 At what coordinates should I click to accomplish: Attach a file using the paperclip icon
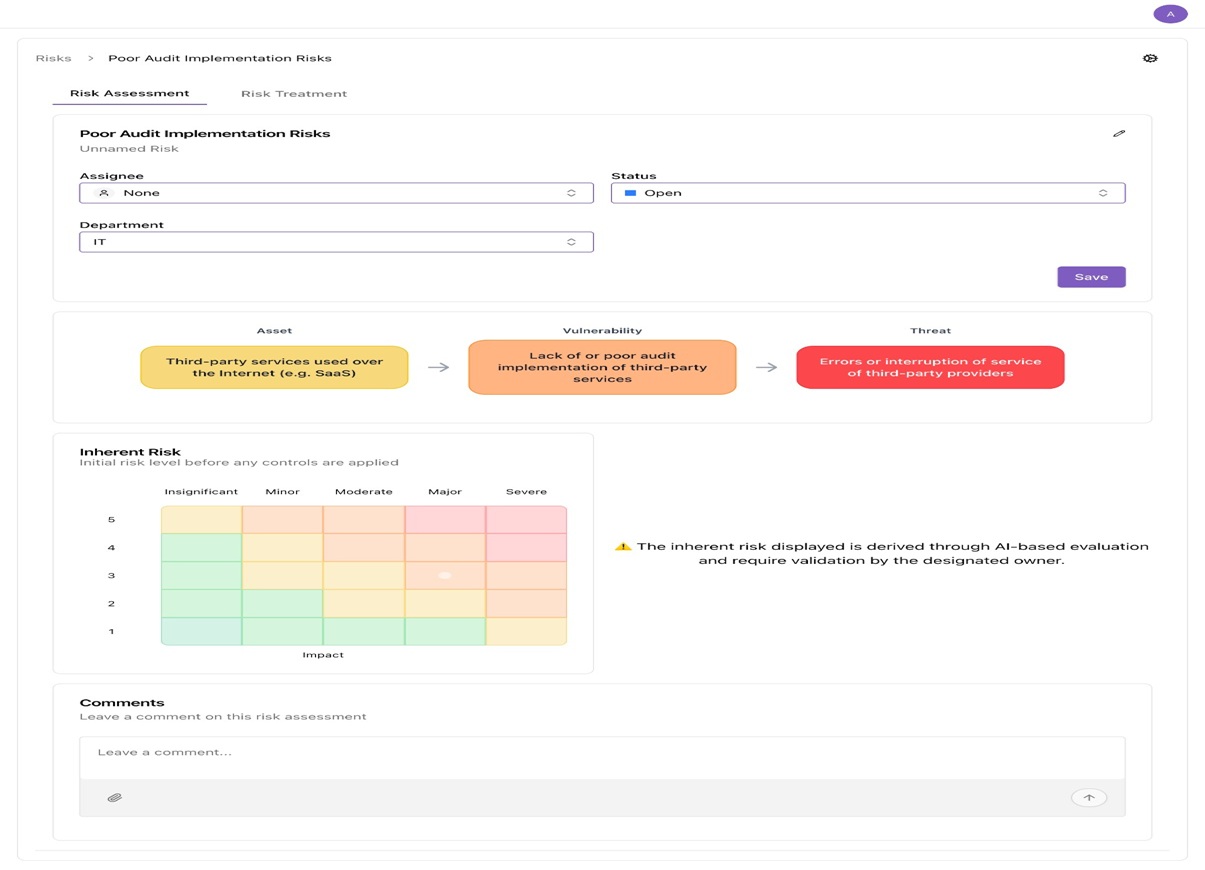(114, 797)
